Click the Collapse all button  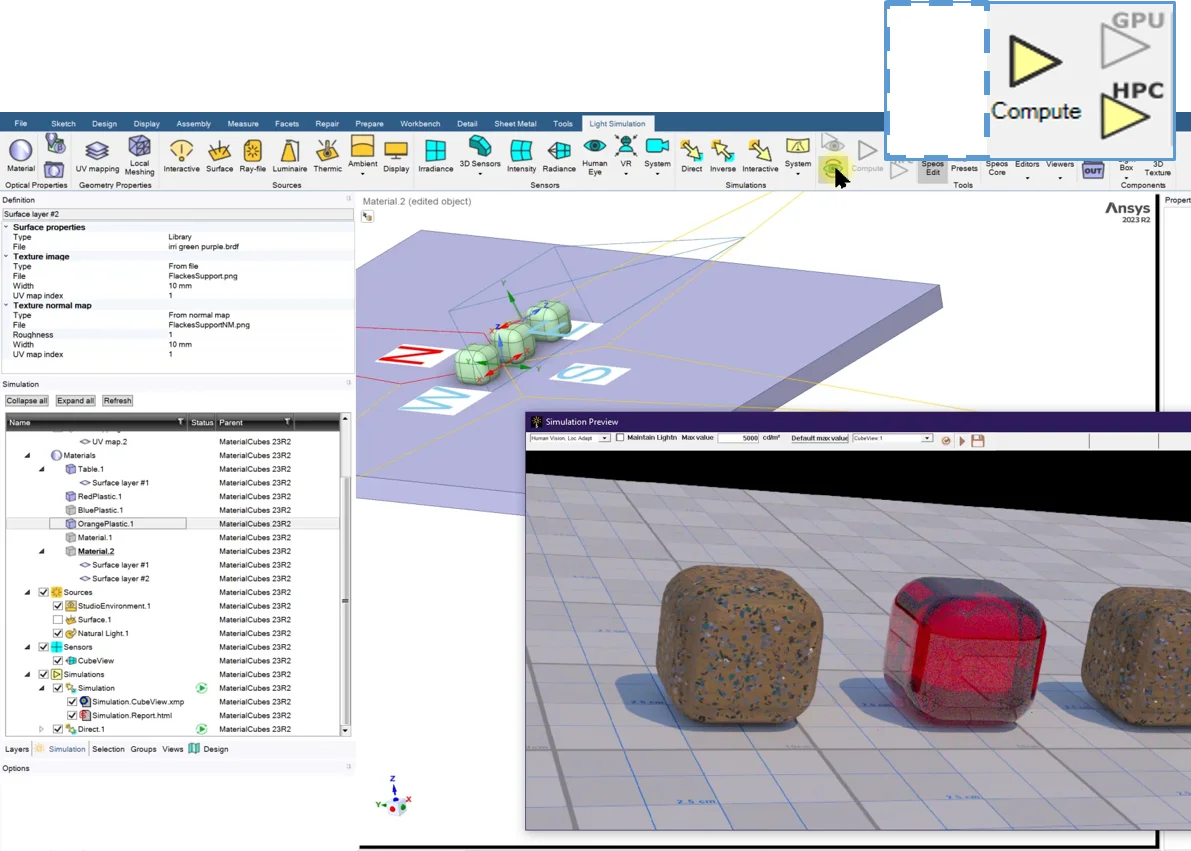coord(27,400)
